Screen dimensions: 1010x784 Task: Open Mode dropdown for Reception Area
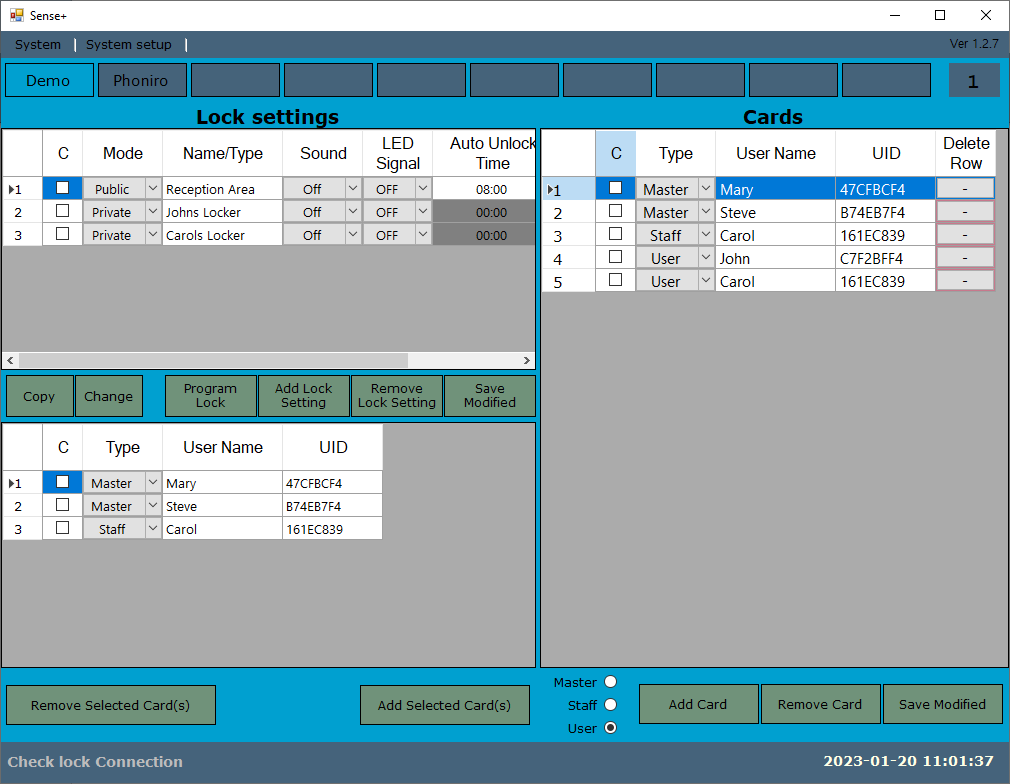152,188
